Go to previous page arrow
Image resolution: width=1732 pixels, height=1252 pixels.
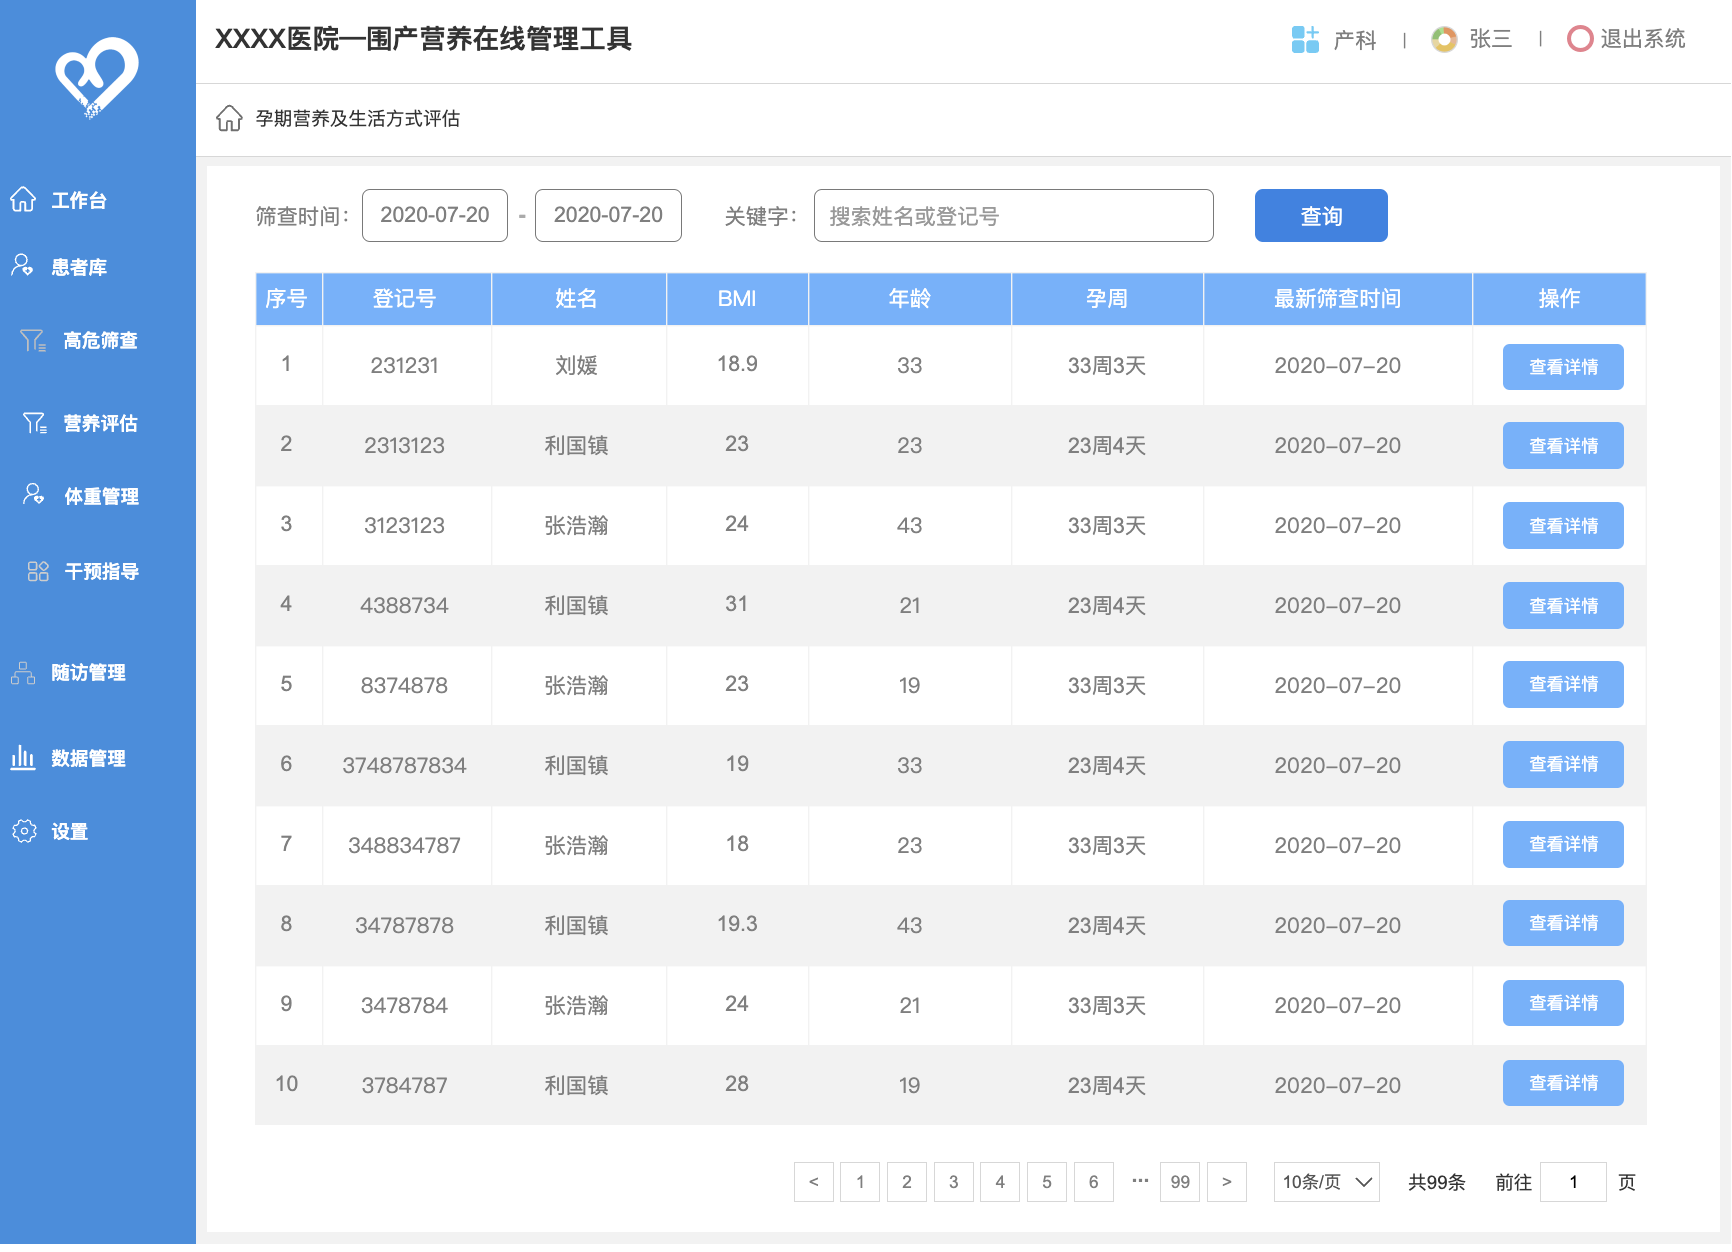tap(814, 1182)
